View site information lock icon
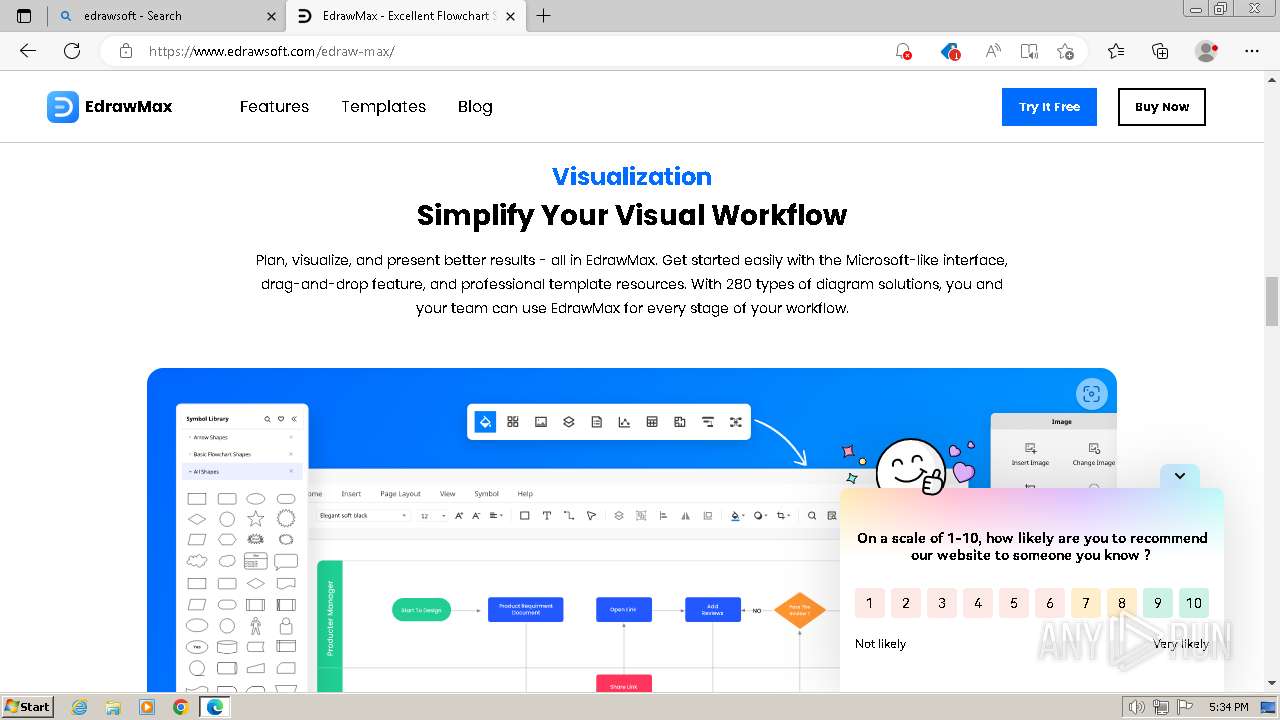 (126, 51)
